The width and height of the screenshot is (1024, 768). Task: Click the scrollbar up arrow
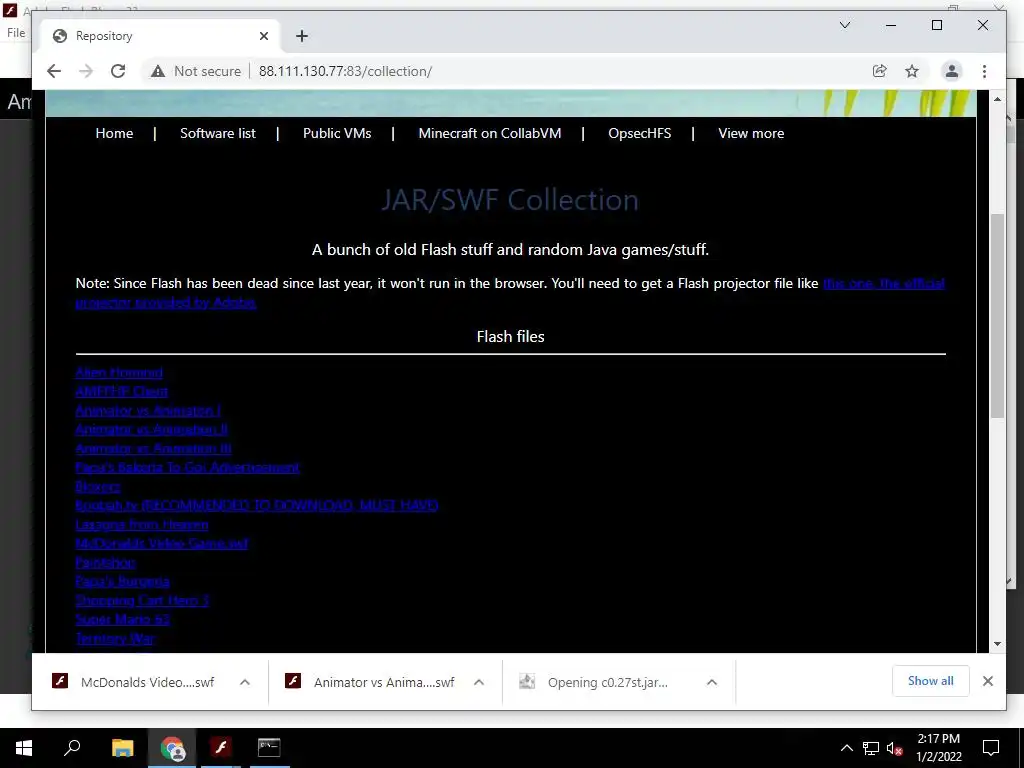997,99
